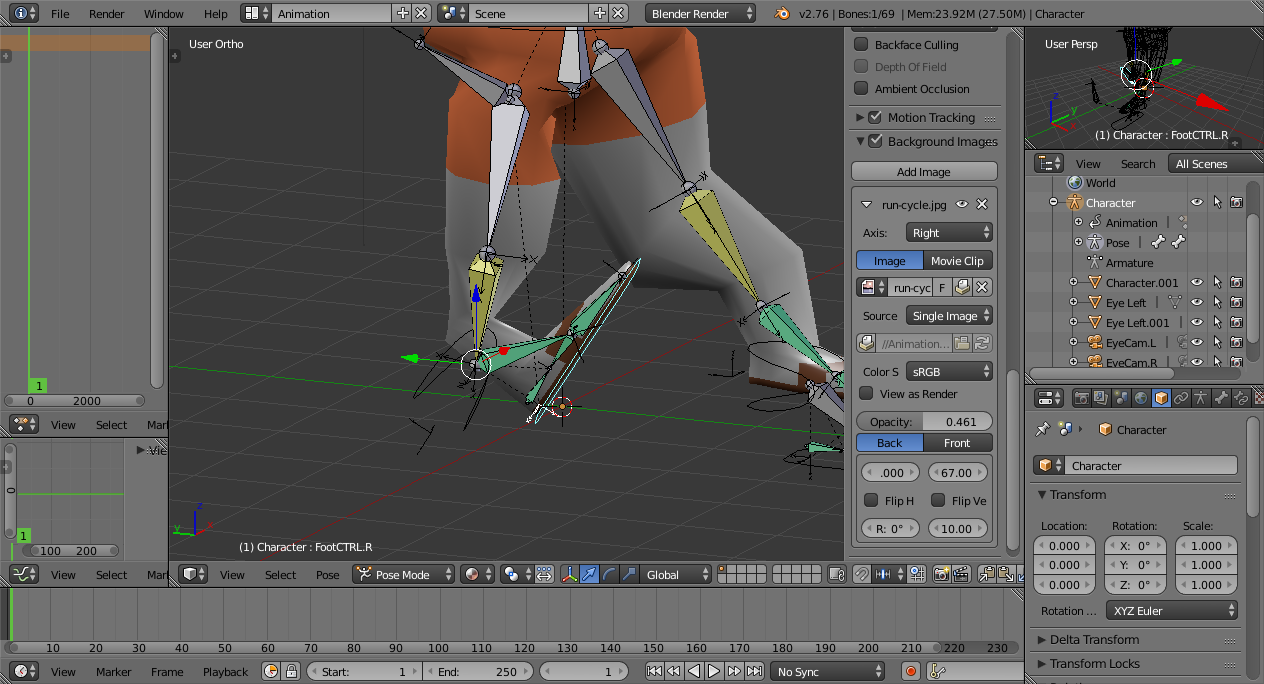Open the Scene properties tab

coord(1121,398)
